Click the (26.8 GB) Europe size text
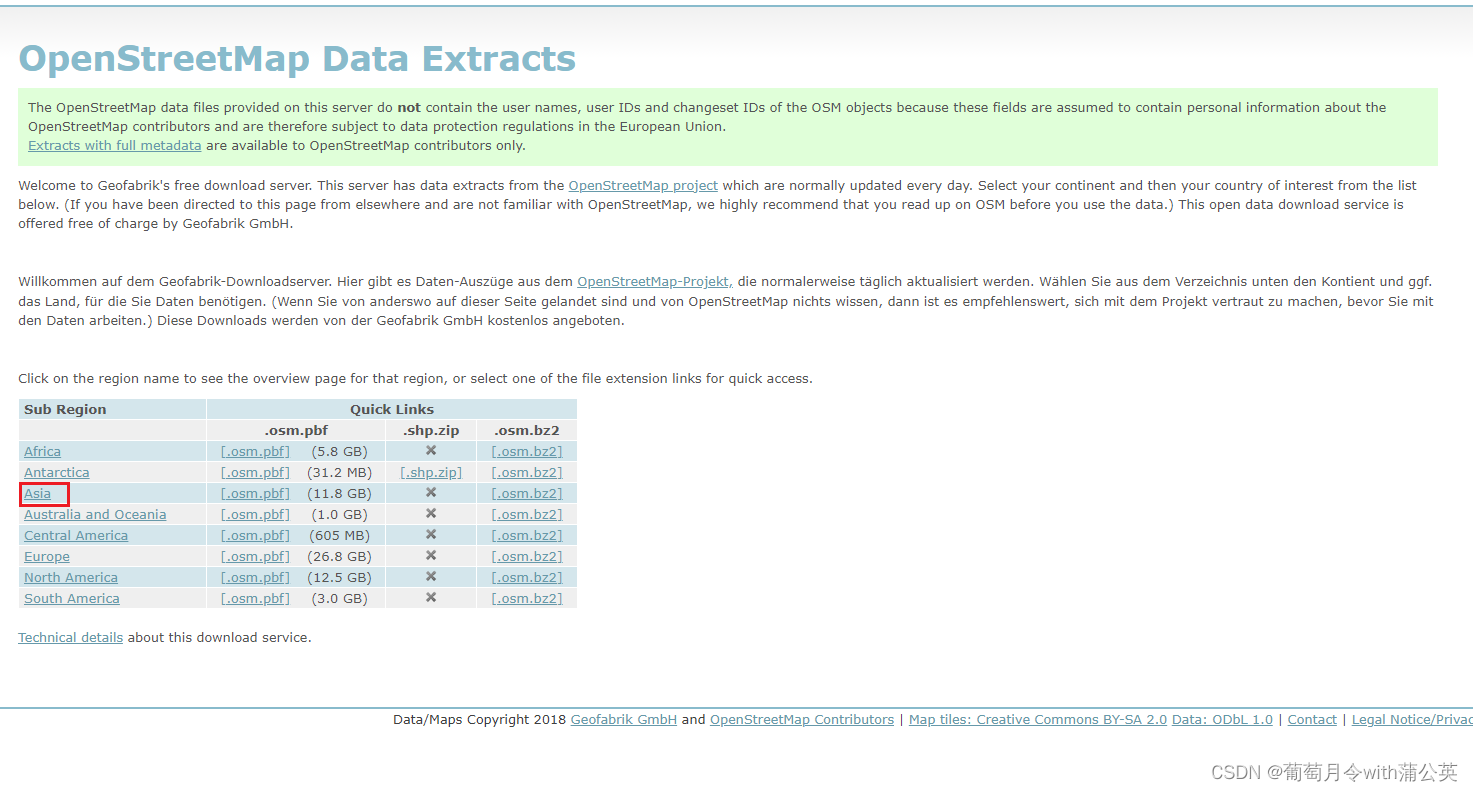Screen dimensions: 1473x792 pos(341,557)
